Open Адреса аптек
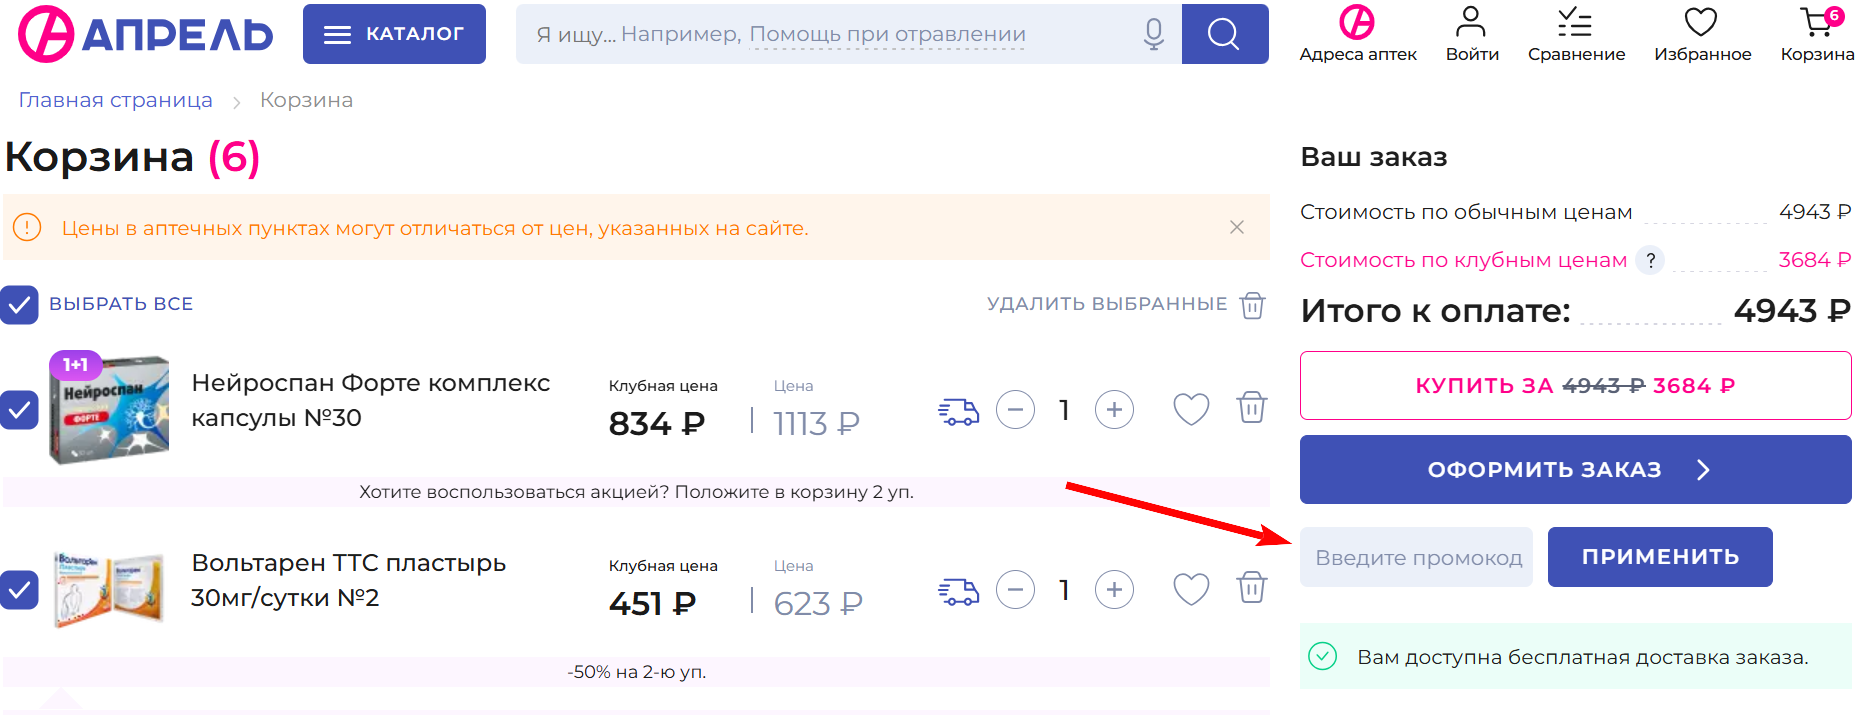The width and height of the screenshot is (1864, 715). [1358, 34]
